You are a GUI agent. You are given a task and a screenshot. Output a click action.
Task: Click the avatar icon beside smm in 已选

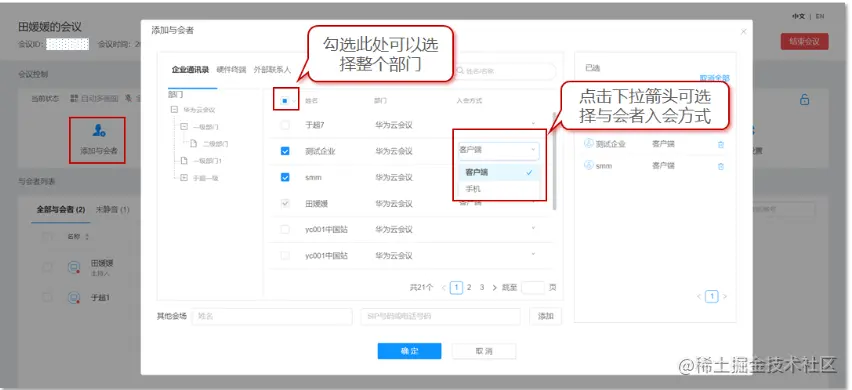point(588,165)
